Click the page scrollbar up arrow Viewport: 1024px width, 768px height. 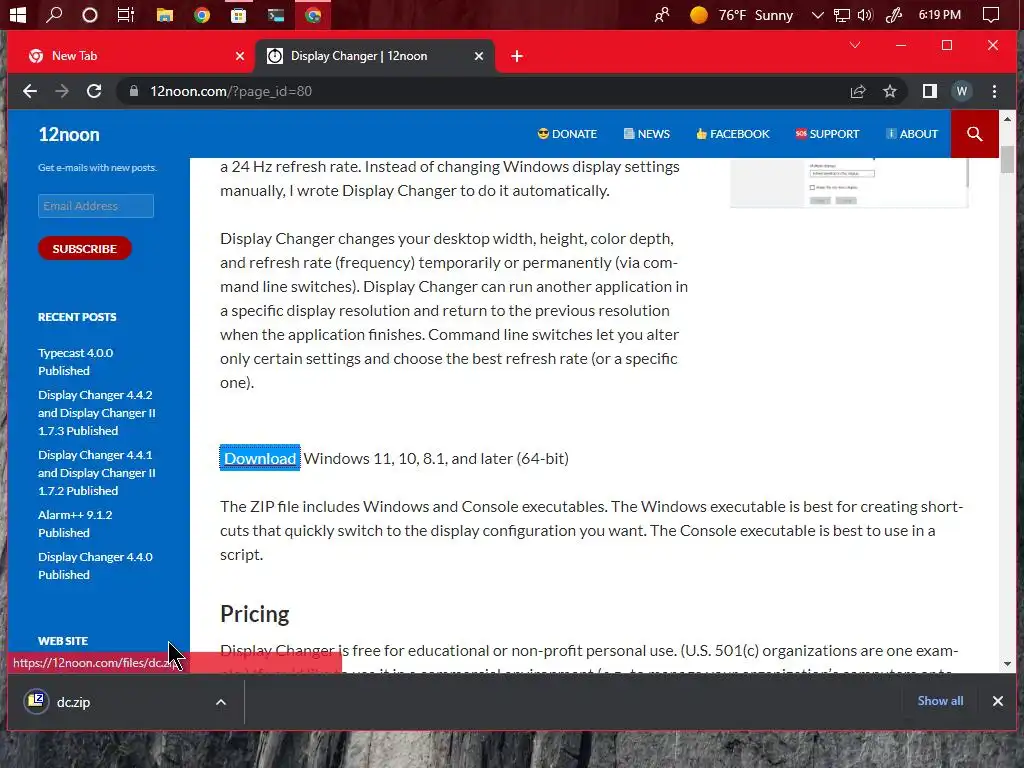[1007, 120]
